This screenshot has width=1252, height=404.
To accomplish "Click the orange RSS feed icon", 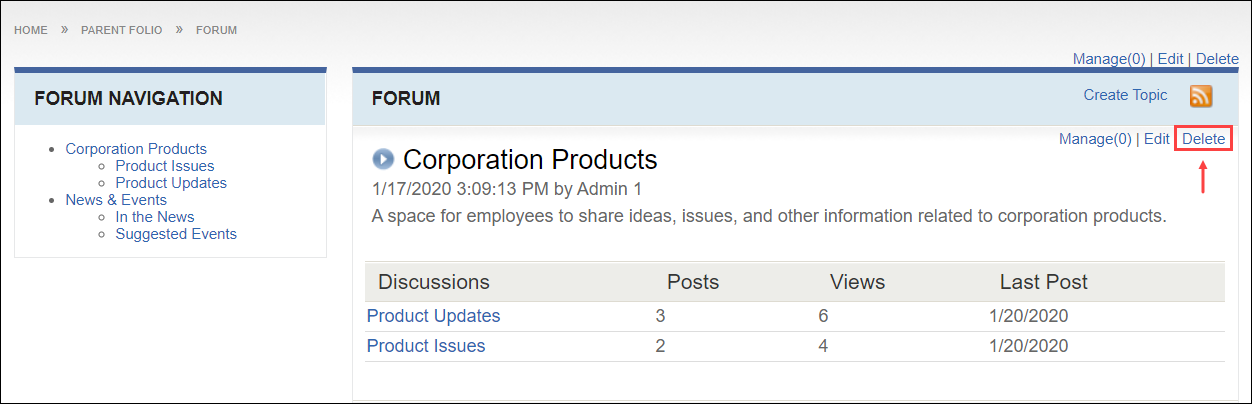I will 1200,96.
